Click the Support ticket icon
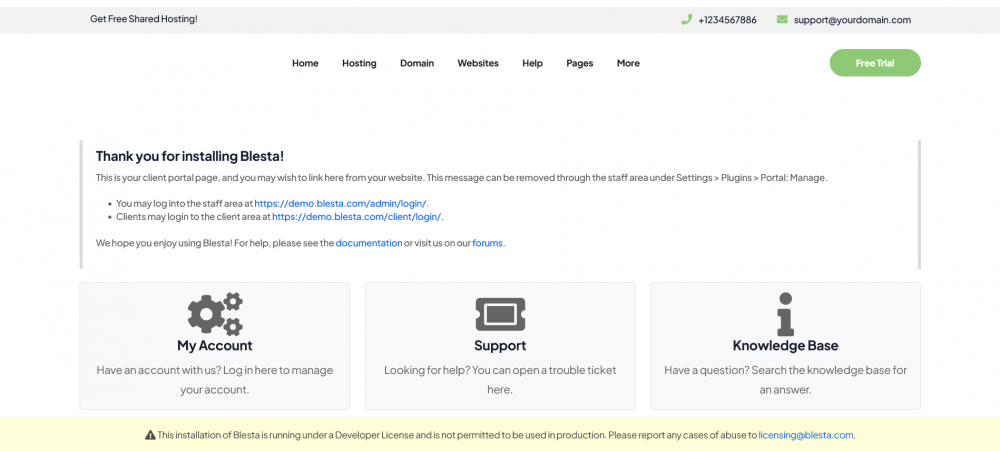Screen dimensions: 1000x451 click(x=500, y=314)
